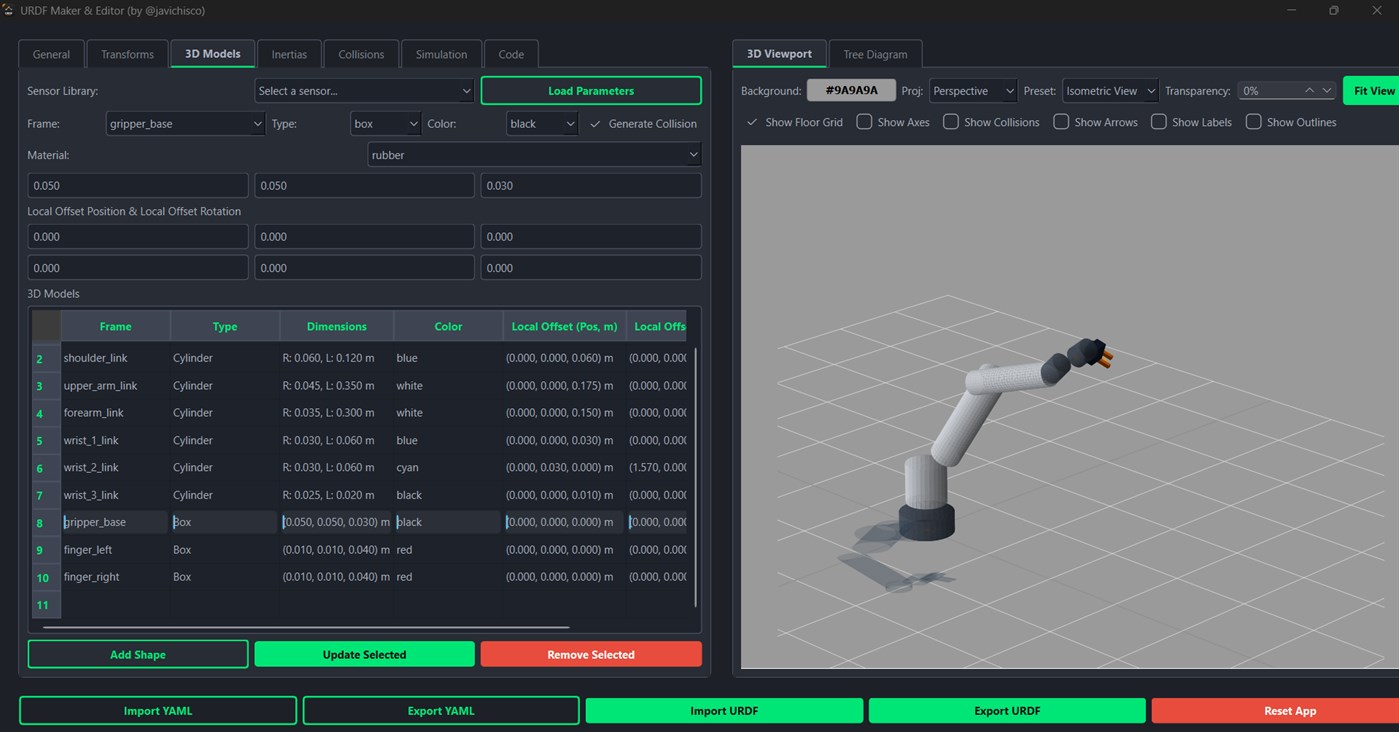The image size is (1399, 732).
Task: Click the cyan color cell
Action: coord(448,468)
